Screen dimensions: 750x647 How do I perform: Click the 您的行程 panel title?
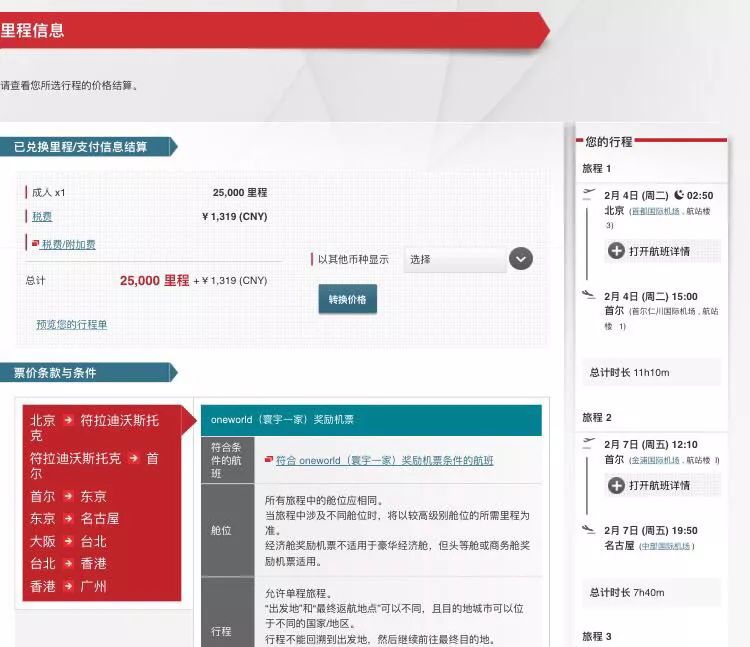pyautogui.click(x=609, y=142)
